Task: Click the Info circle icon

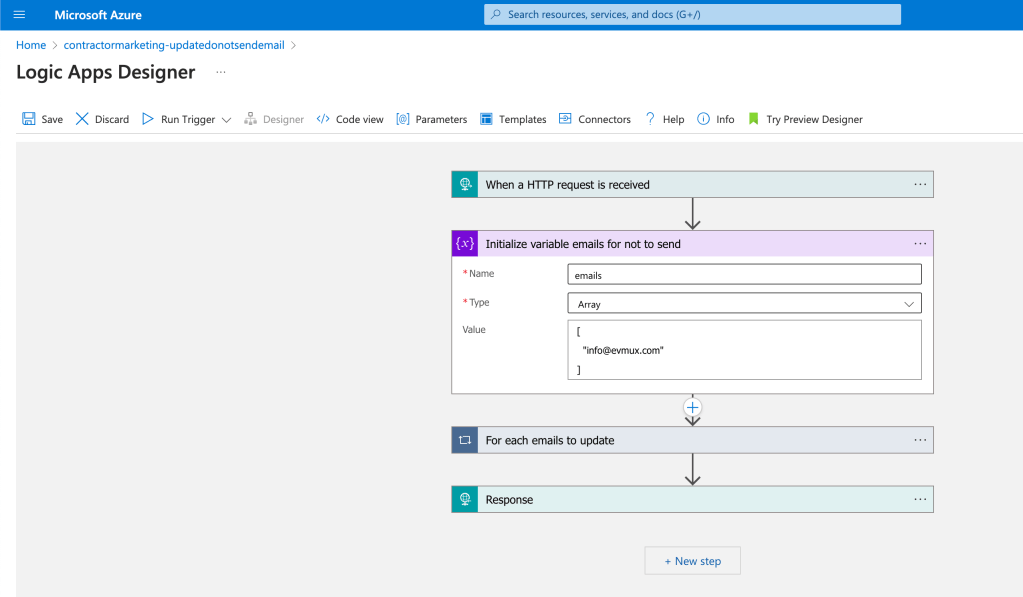Action: click(703, 119)
